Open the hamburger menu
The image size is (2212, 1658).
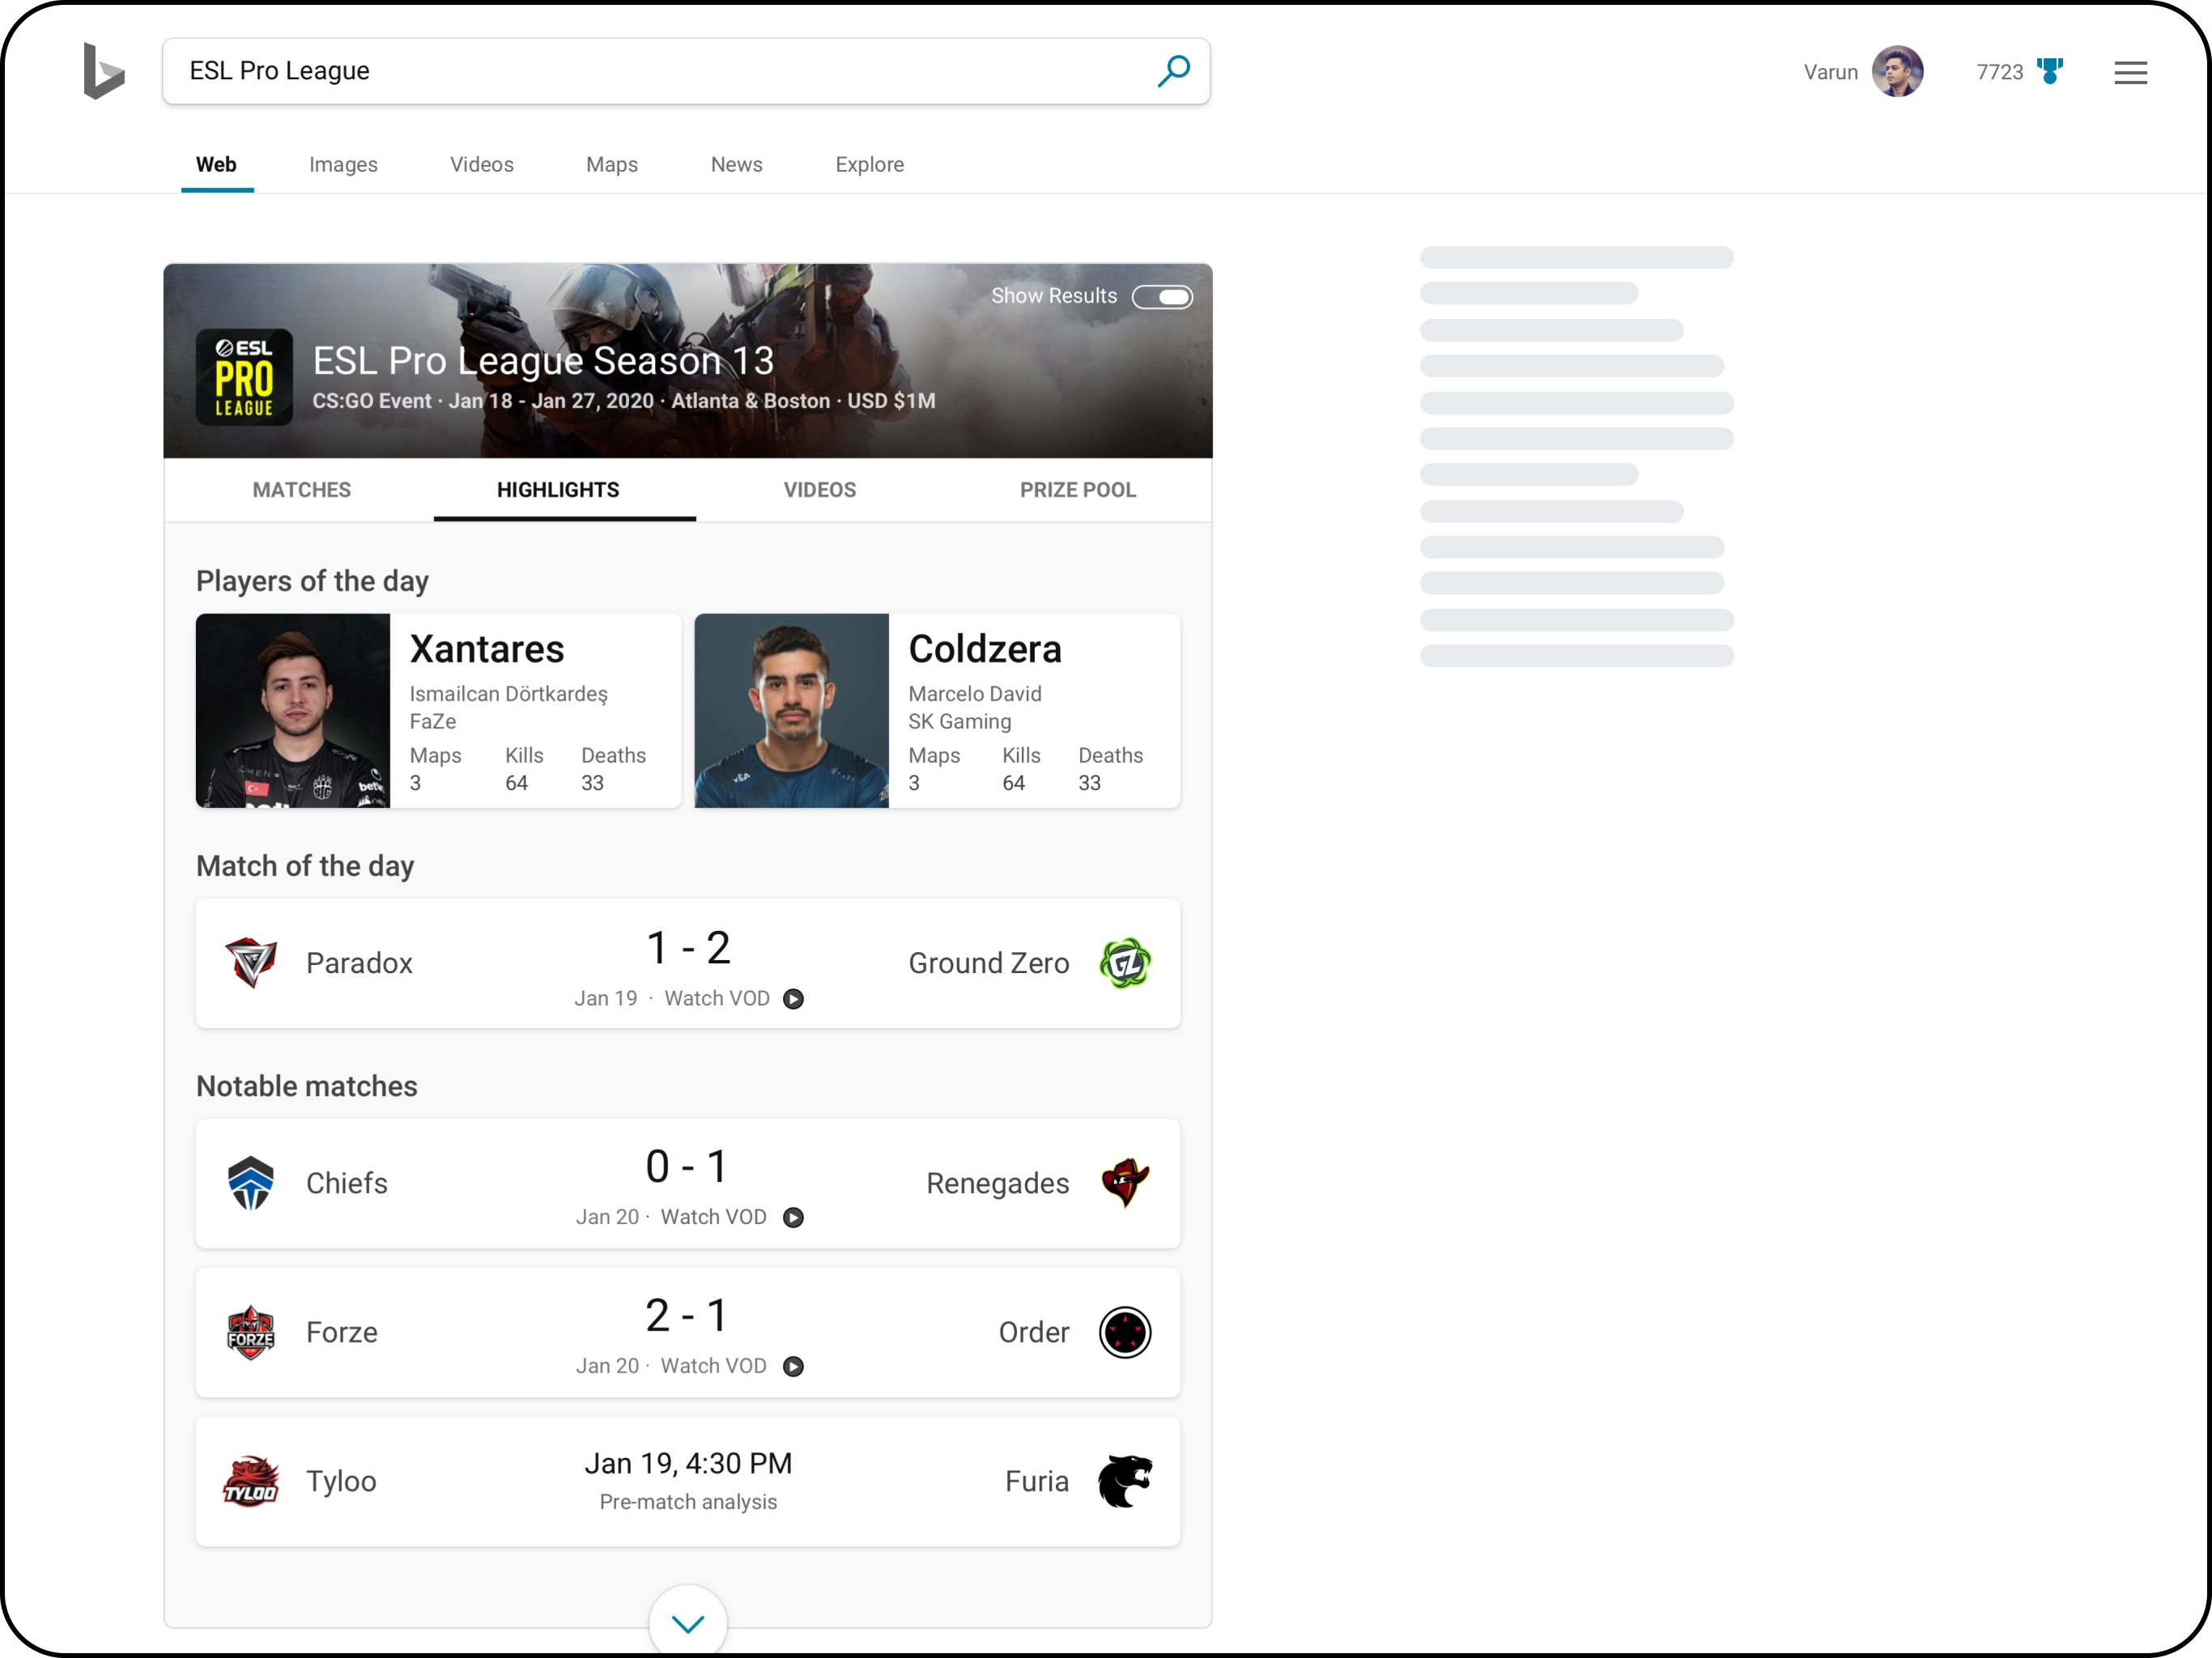[x=2130, y=72]
